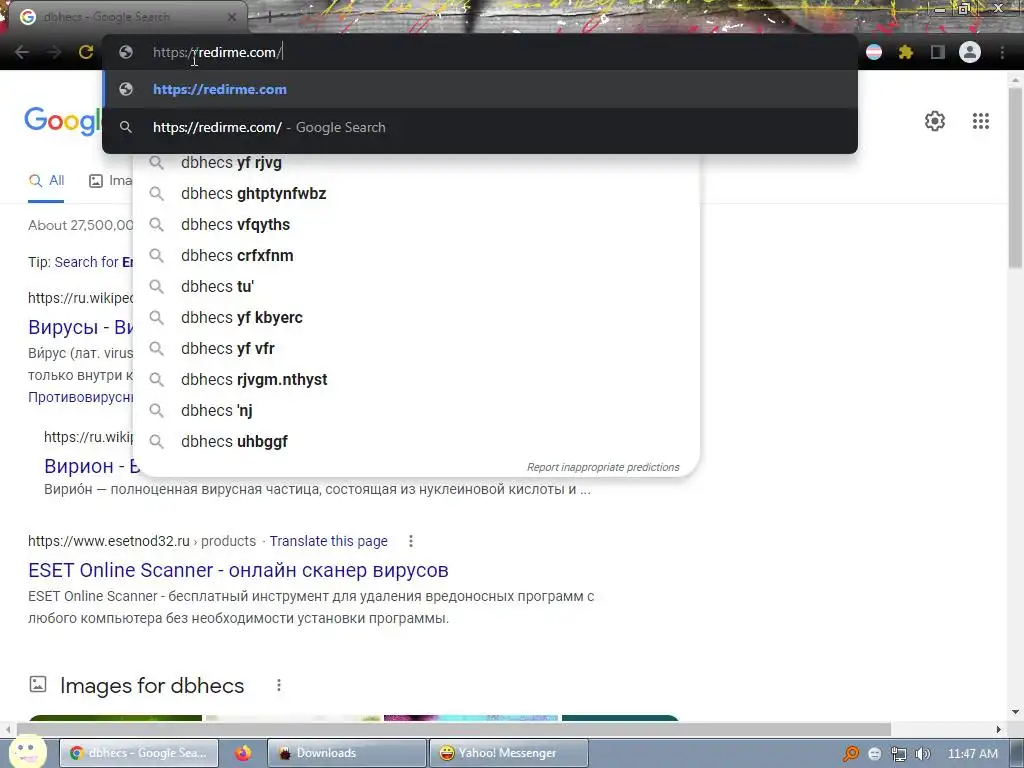Open the Google apps grid
The height and width of the screenshot is (768, 1024).
click(x=980, y=121)
